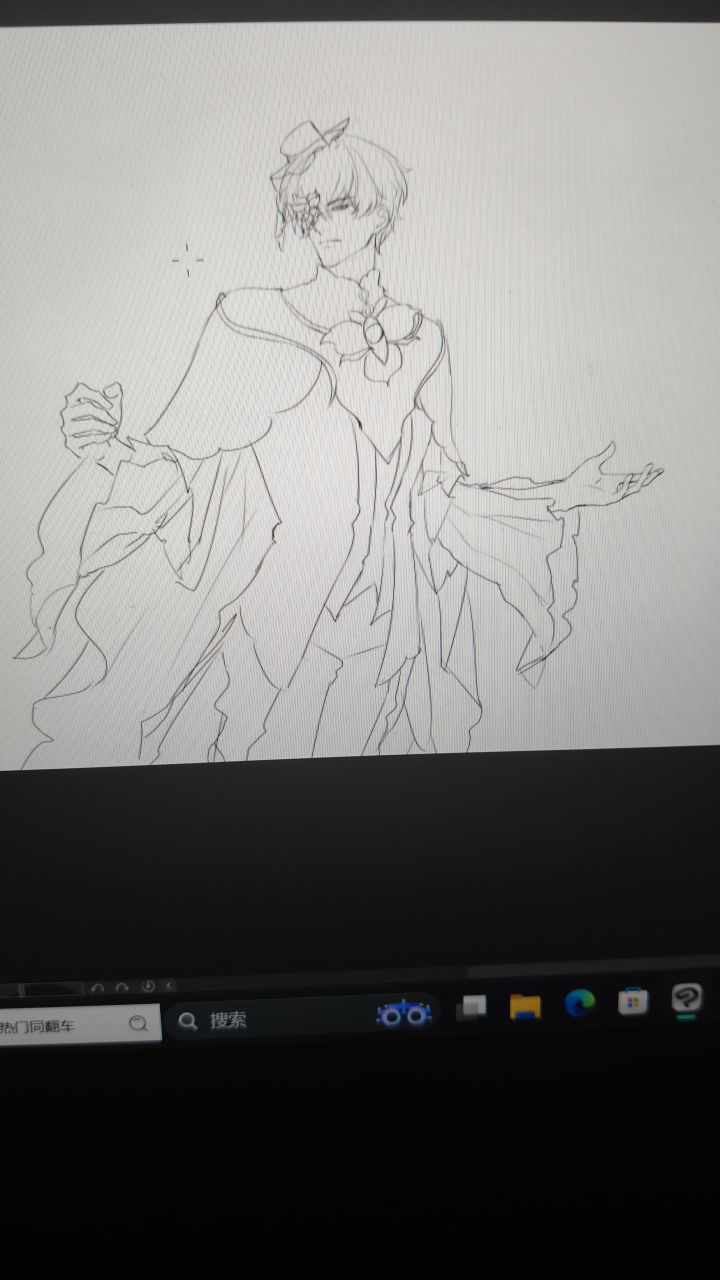720x1280 pixels.
Task: Launch Microsoft Edge from the taskbar
Action: click(x=579, y=1003)
